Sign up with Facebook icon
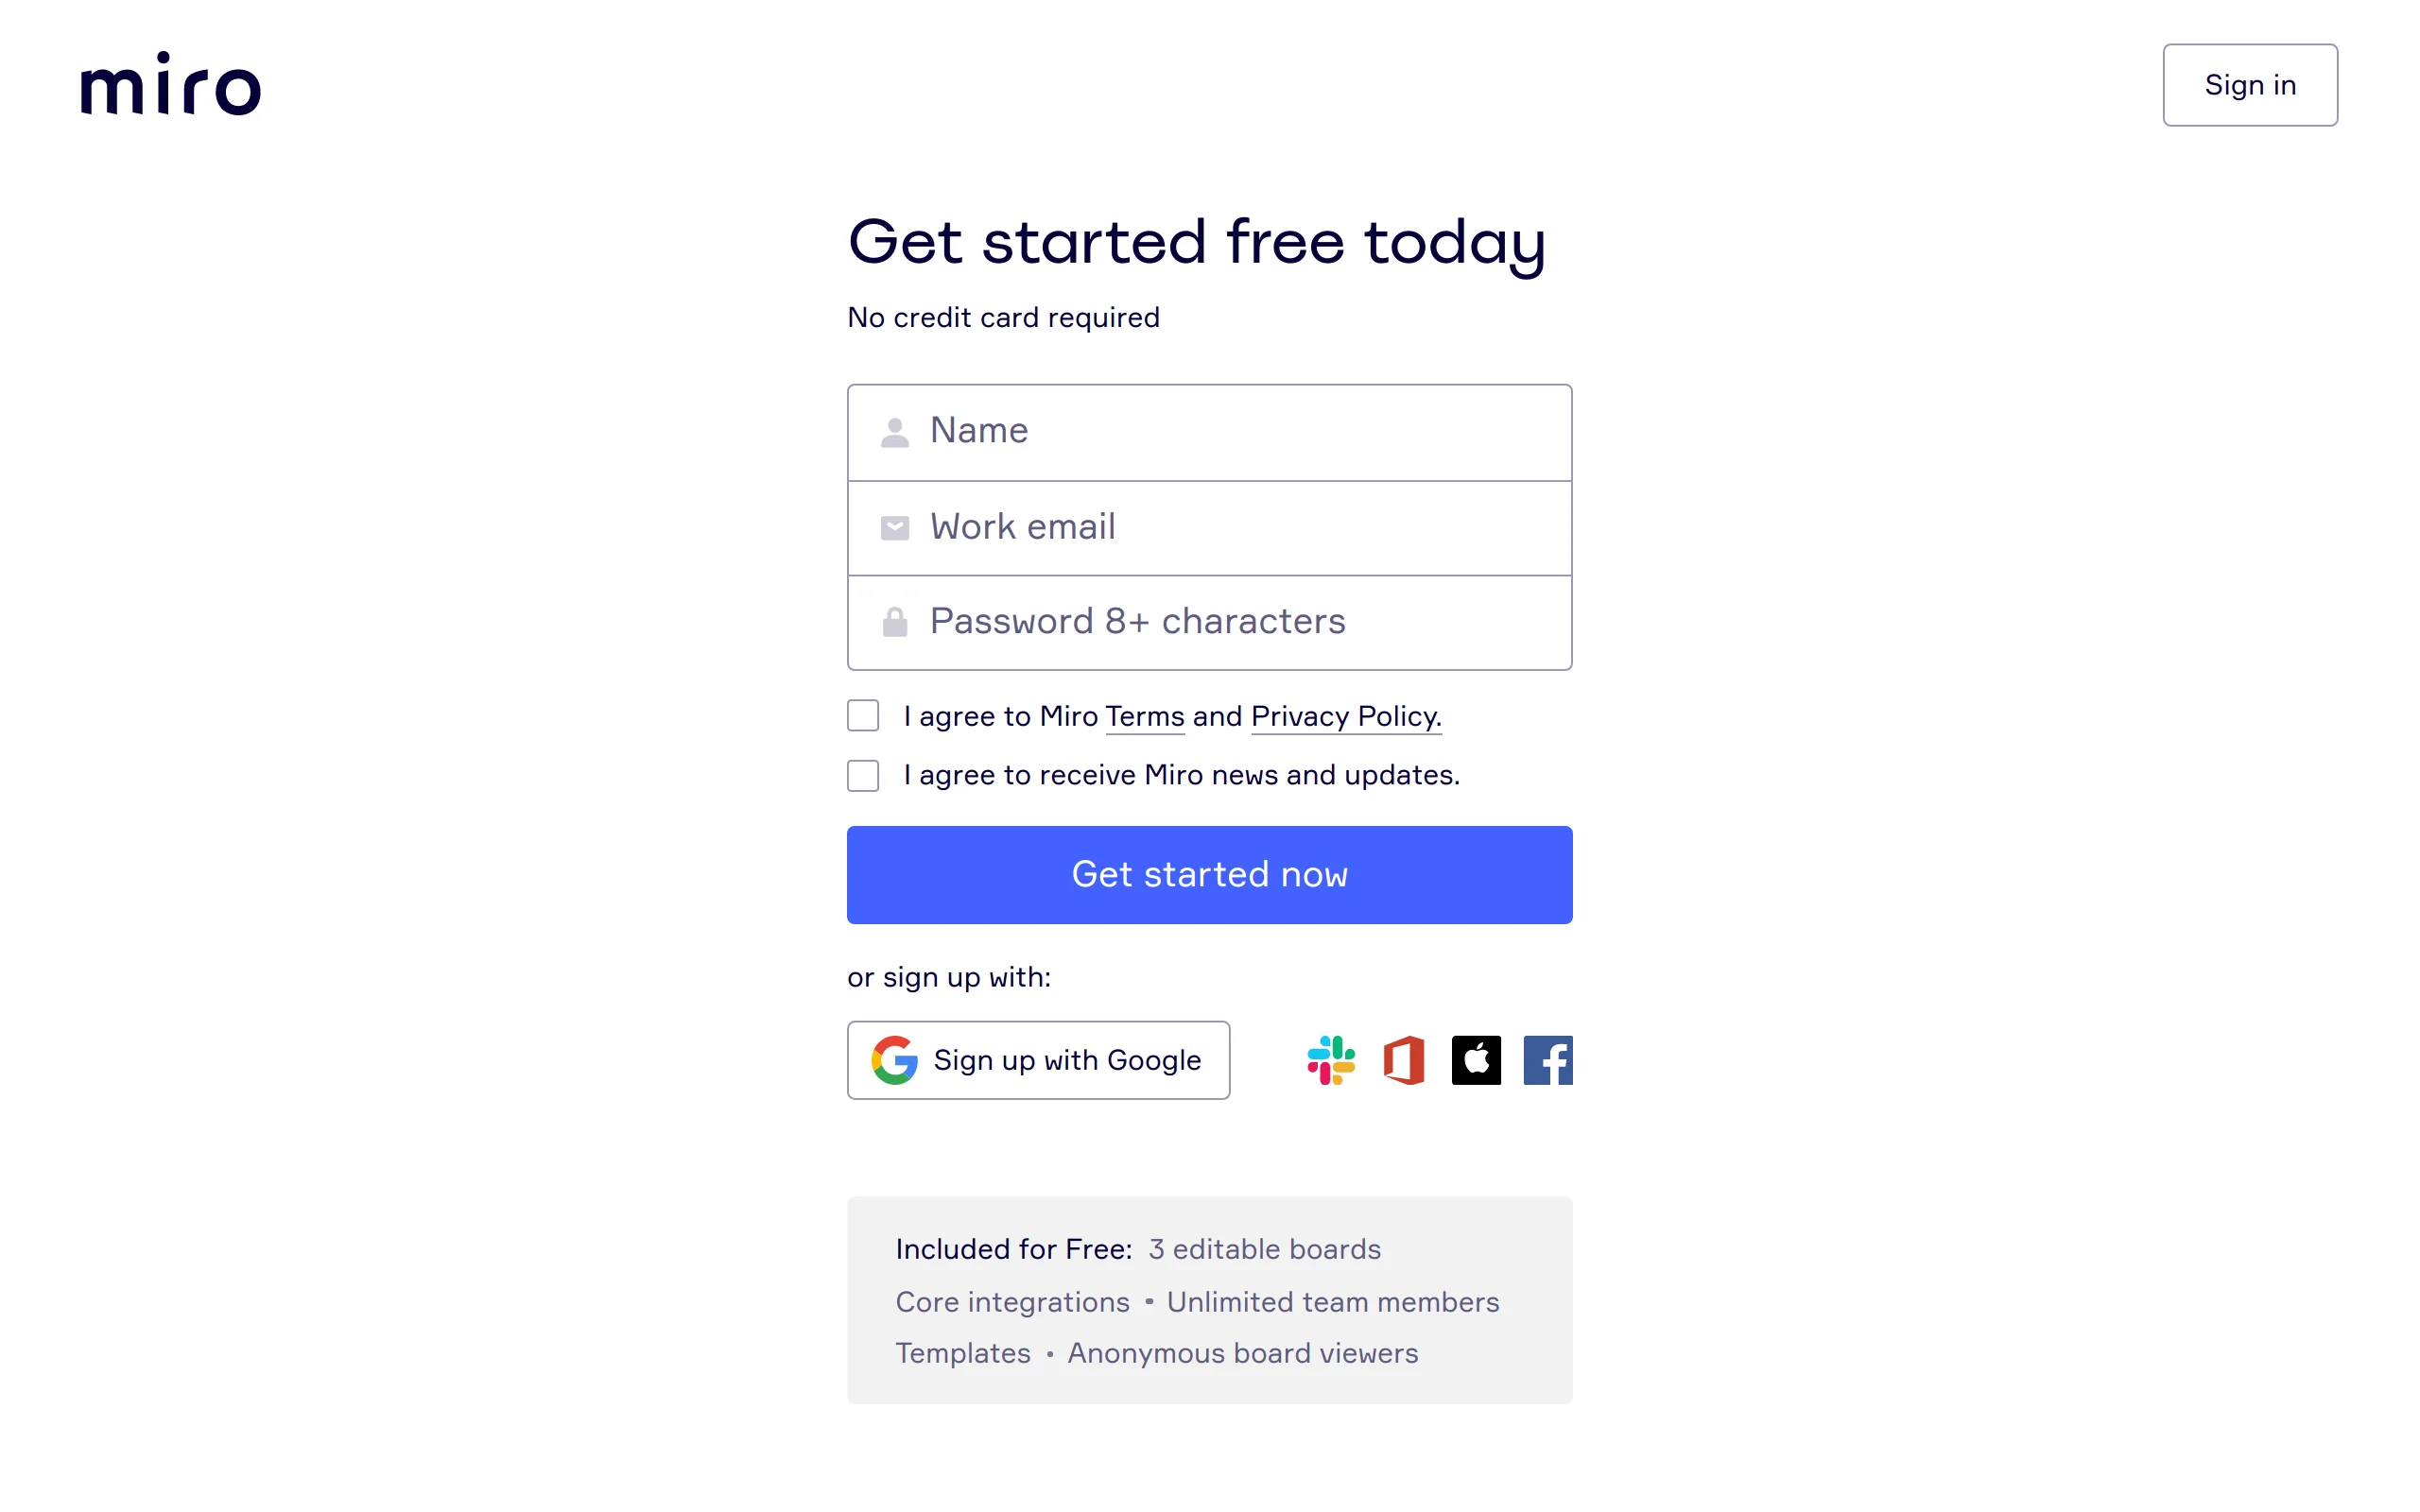The image size is (2420, 1512). 1547,1060
